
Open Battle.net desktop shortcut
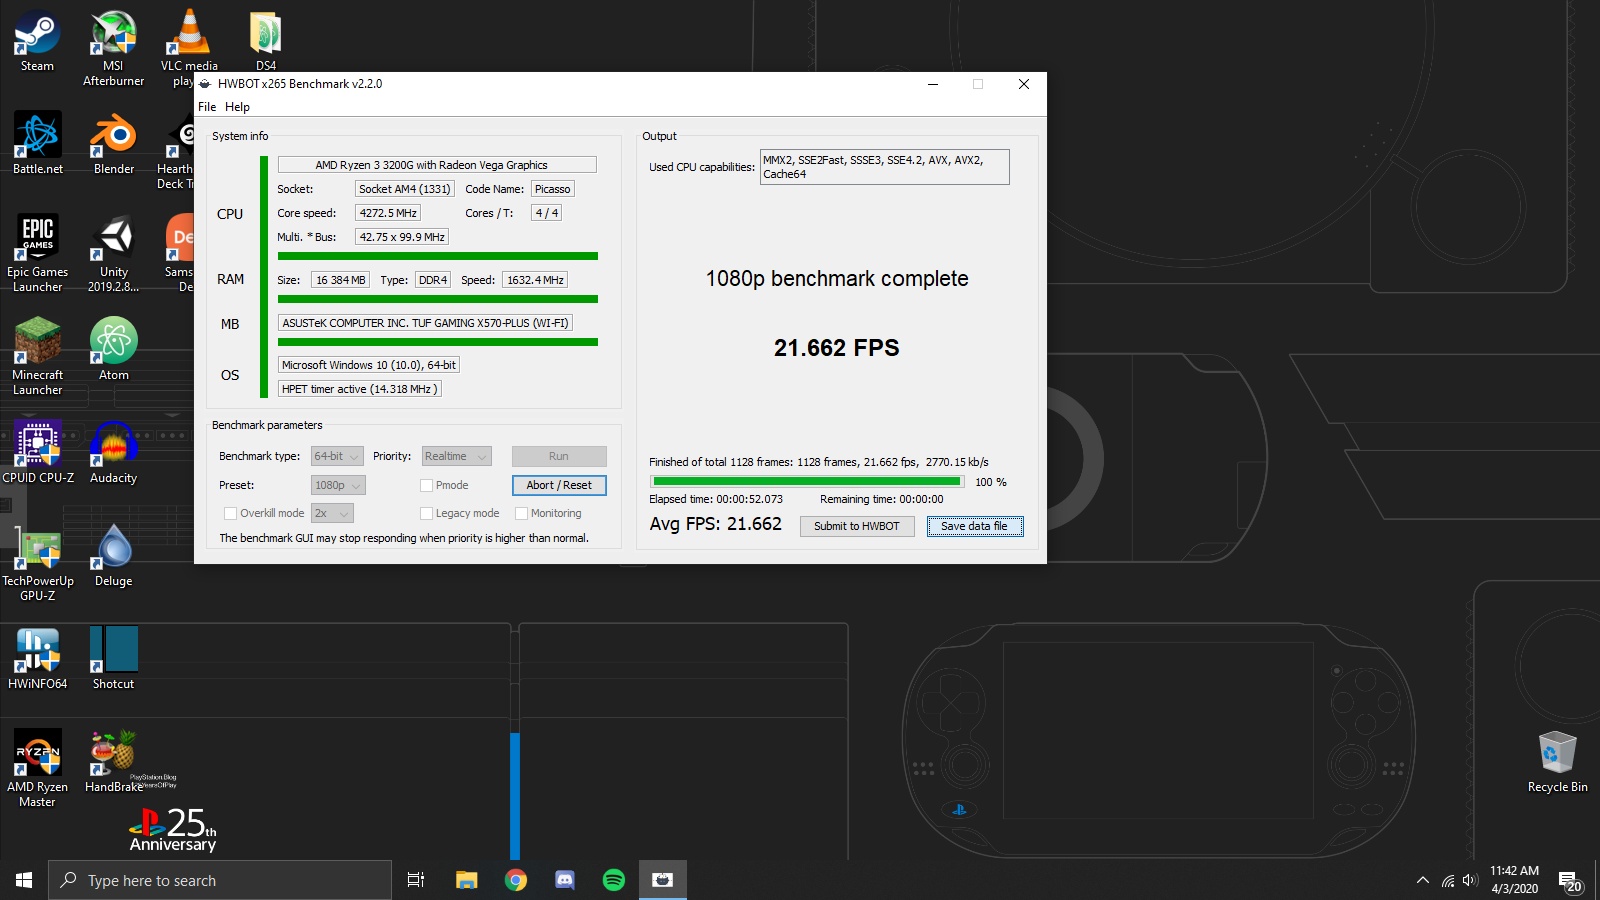tap(37, 144)
